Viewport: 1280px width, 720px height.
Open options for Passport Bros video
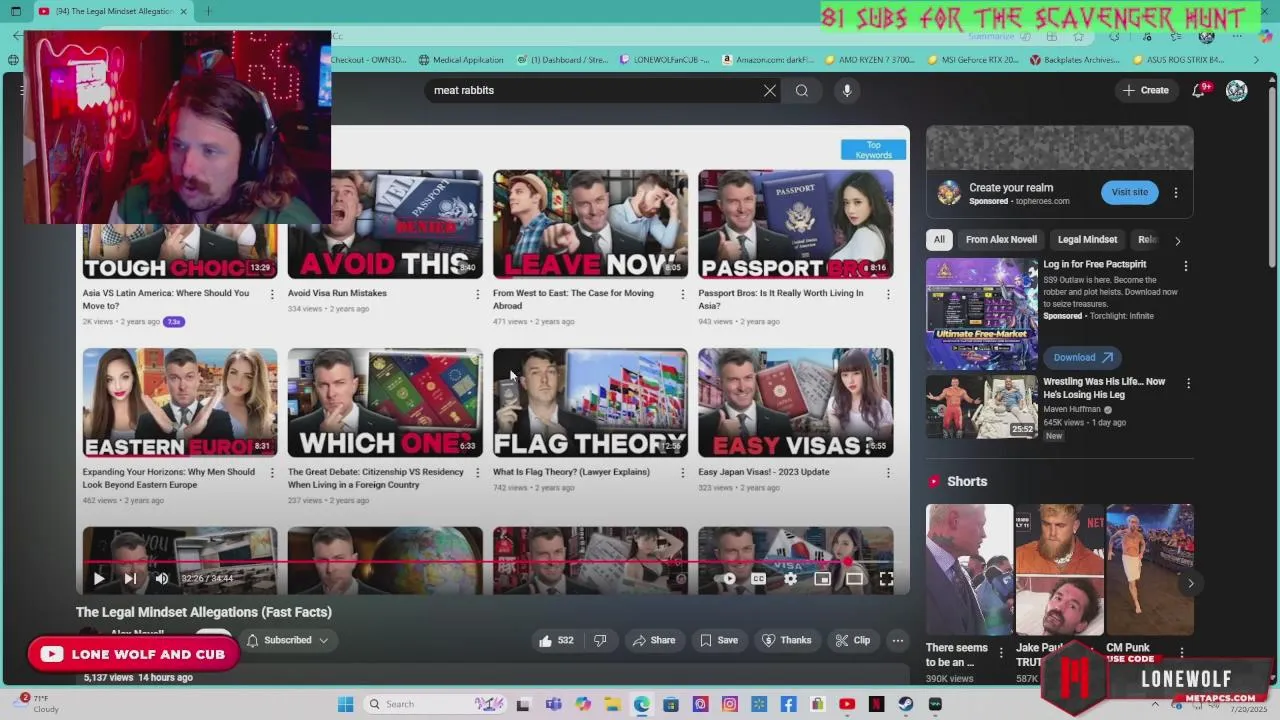(888, 294)
